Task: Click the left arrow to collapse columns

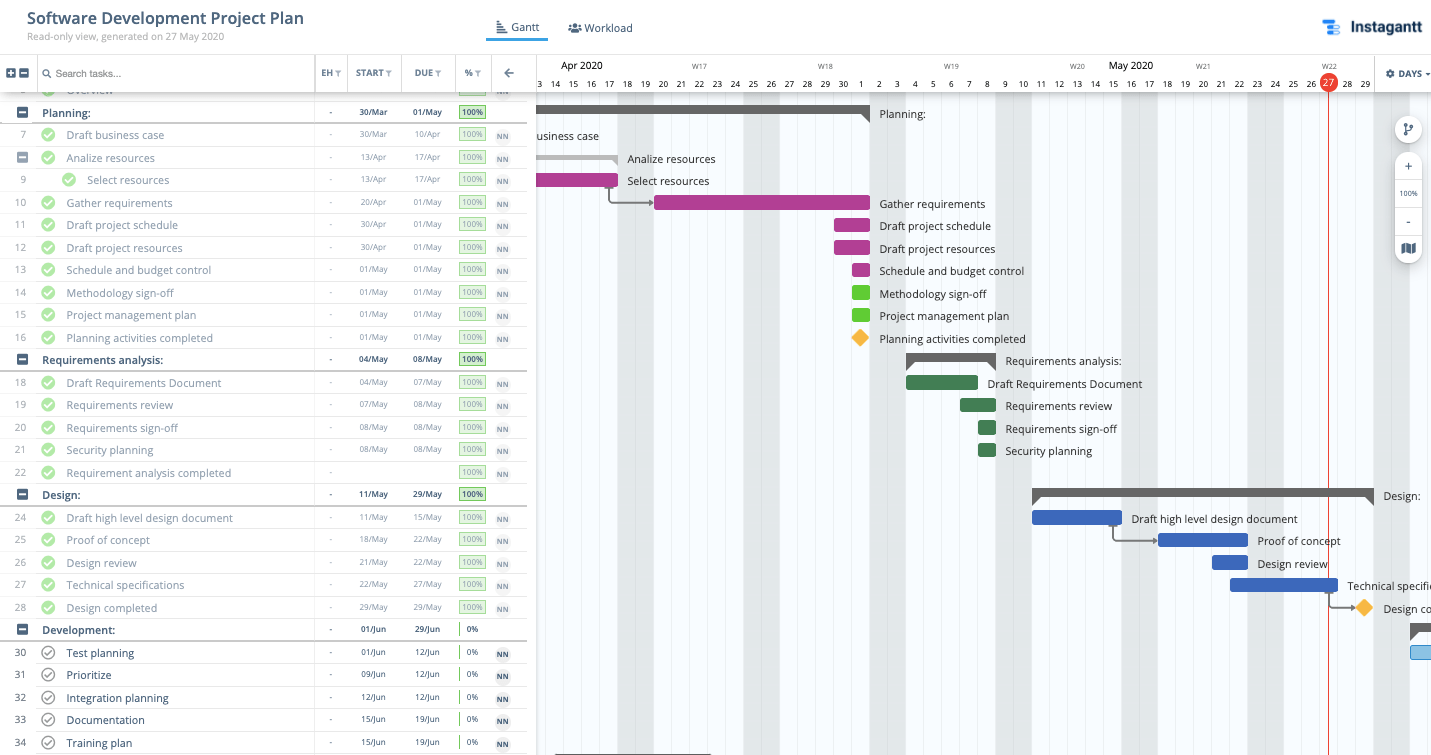Action: point(509,73)
